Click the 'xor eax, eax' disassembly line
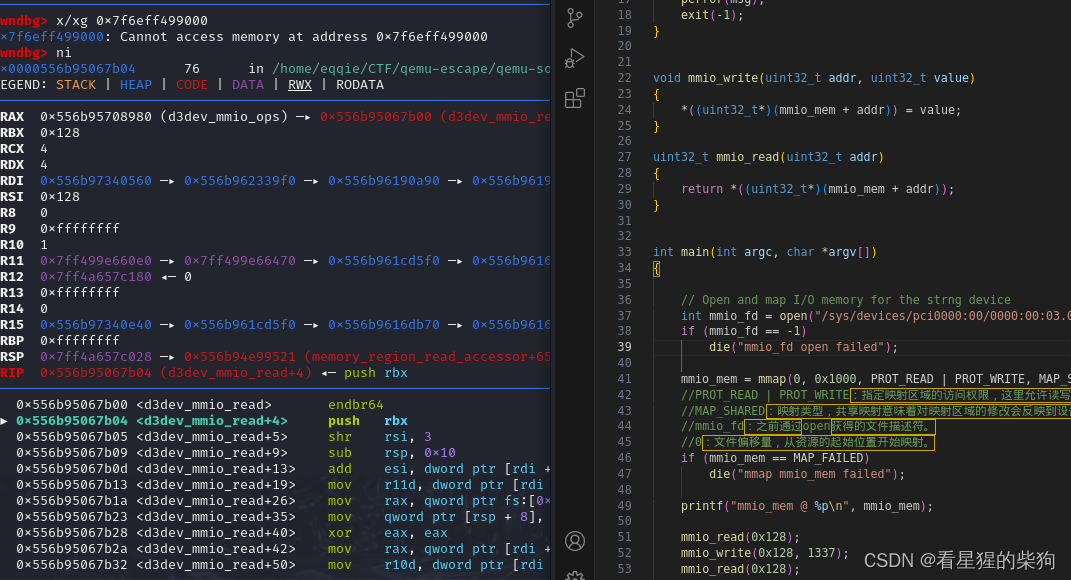1071x580 pixels. click(232, 533)
